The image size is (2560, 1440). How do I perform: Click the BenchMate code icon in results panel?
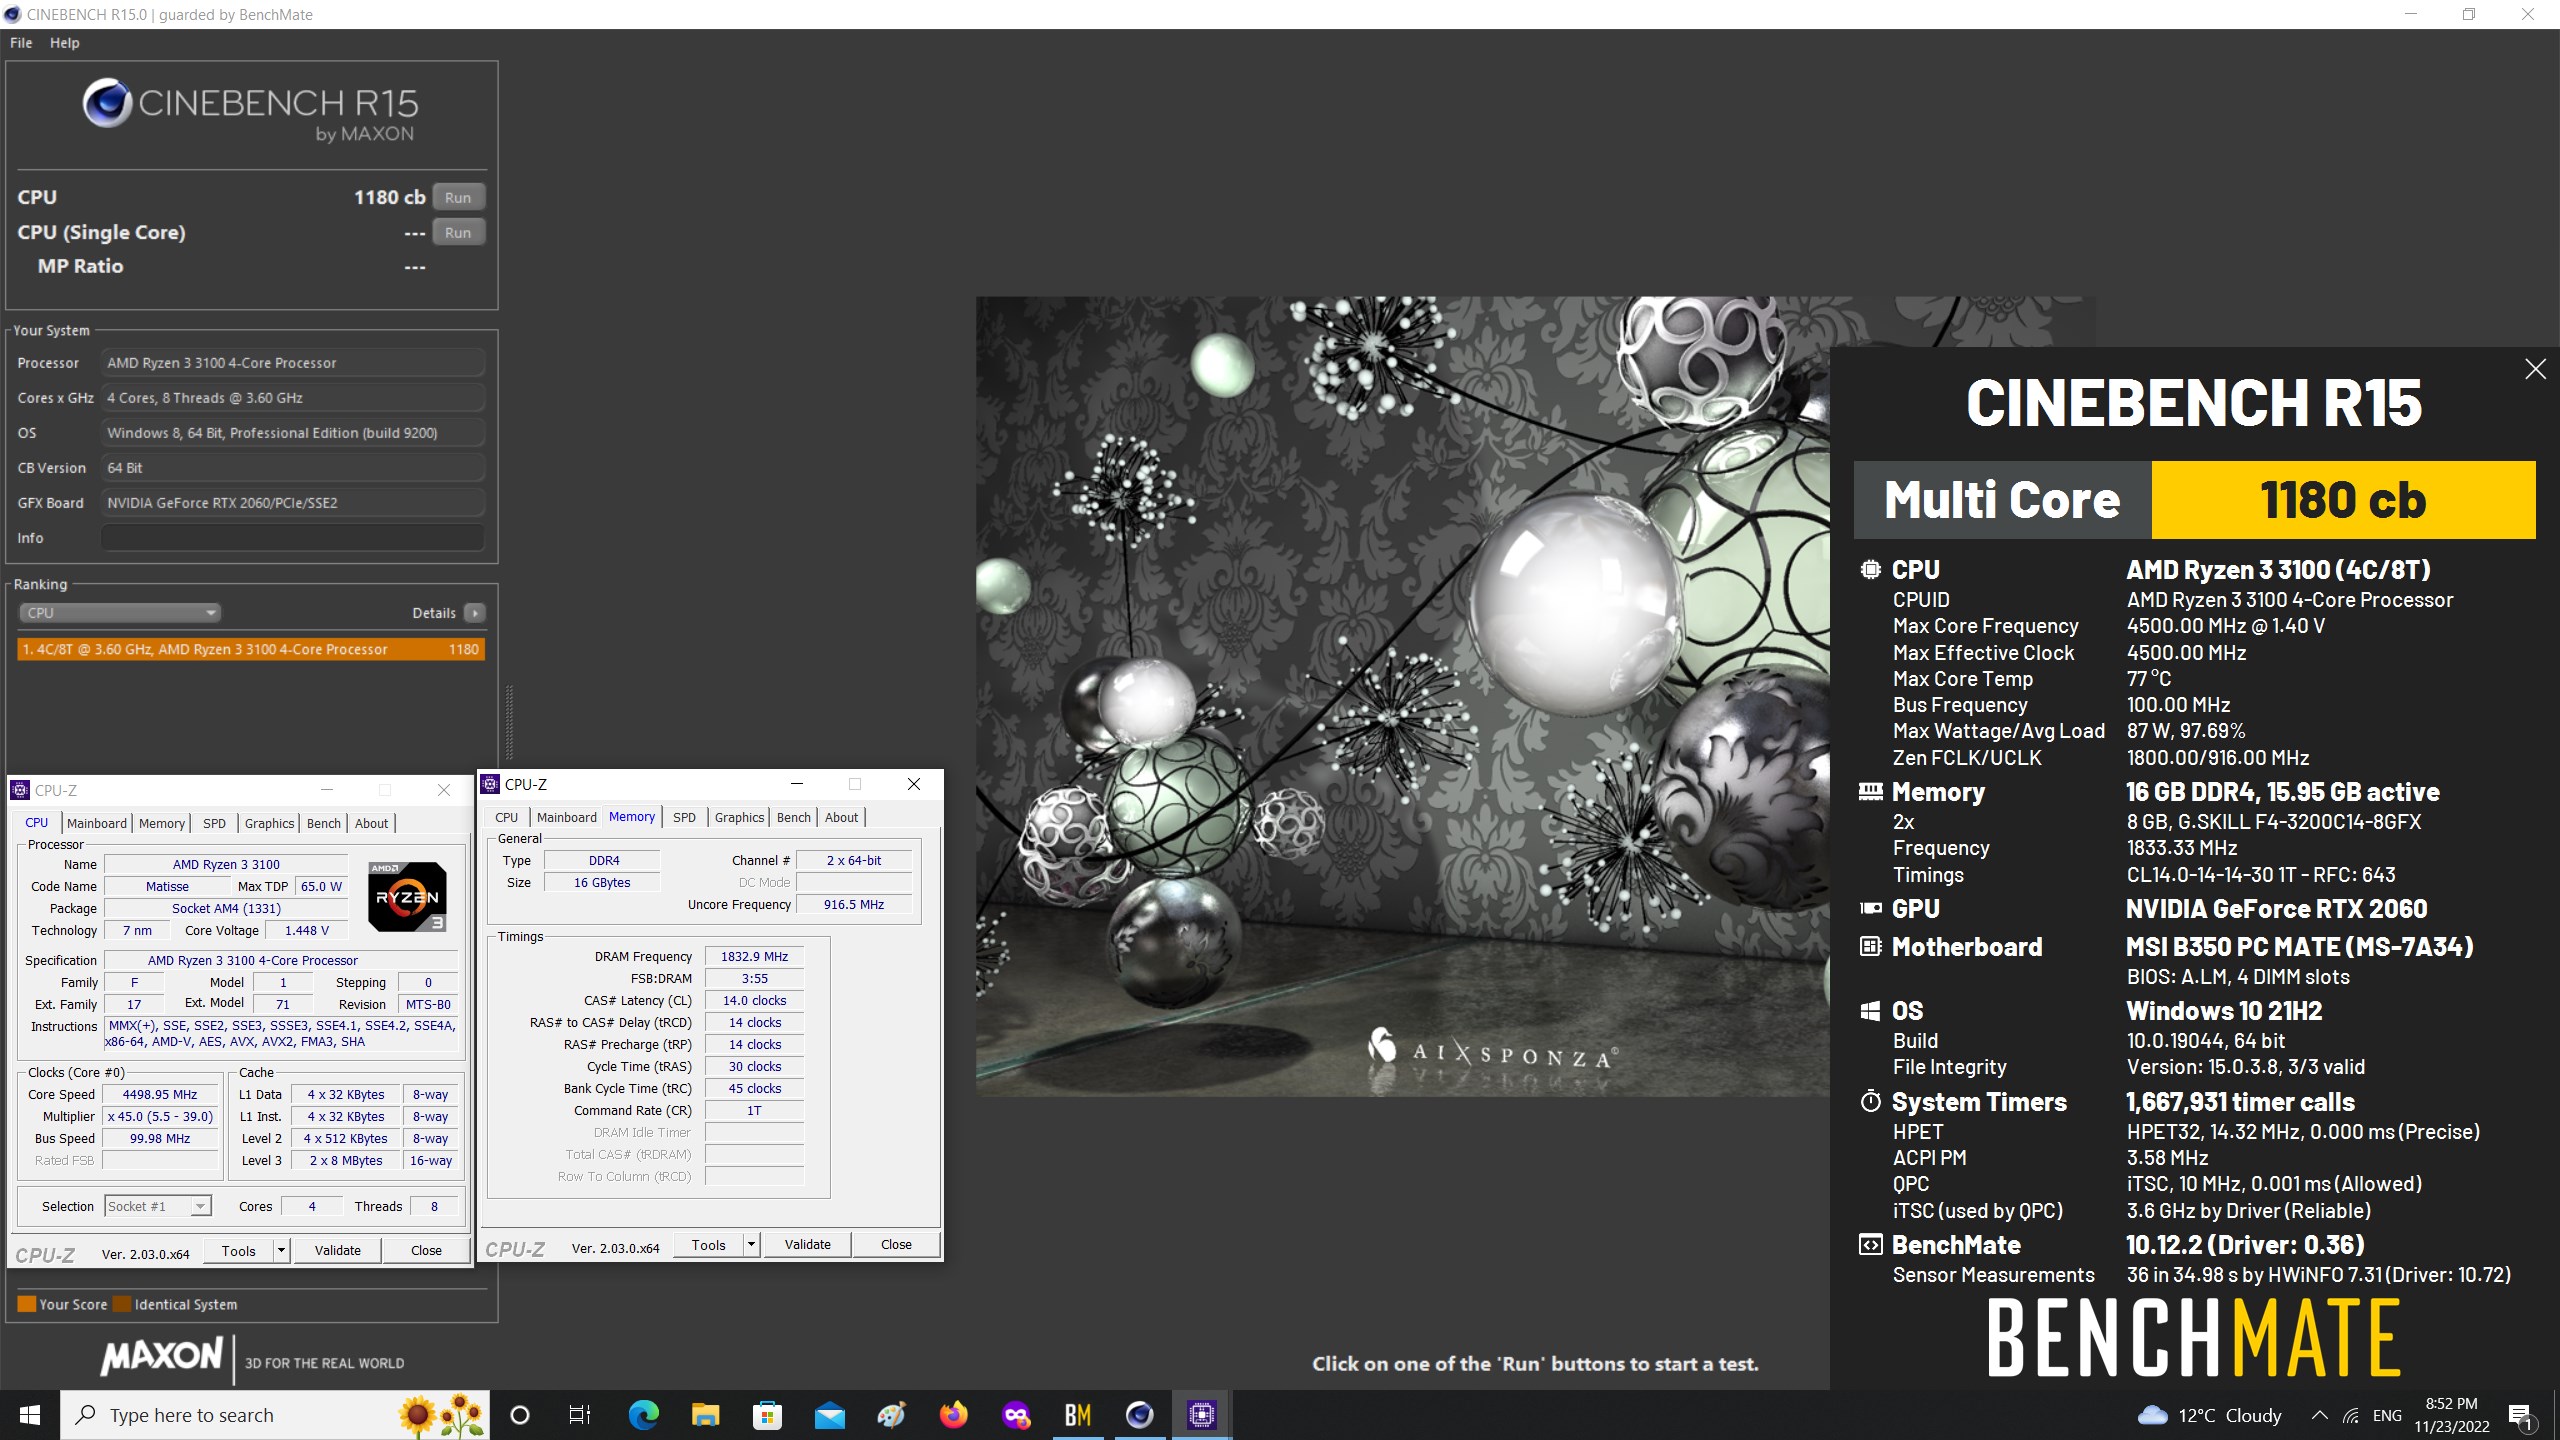click(x=1870, y=1245)
